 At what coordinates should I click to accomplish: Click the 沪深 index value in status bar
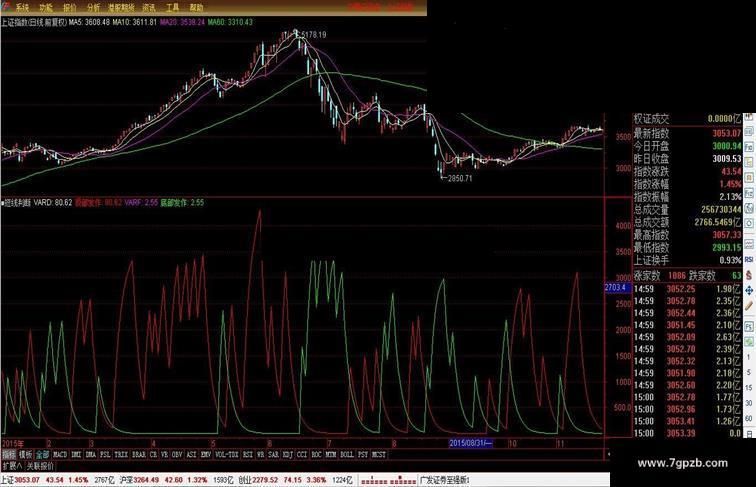pos(144,480)
